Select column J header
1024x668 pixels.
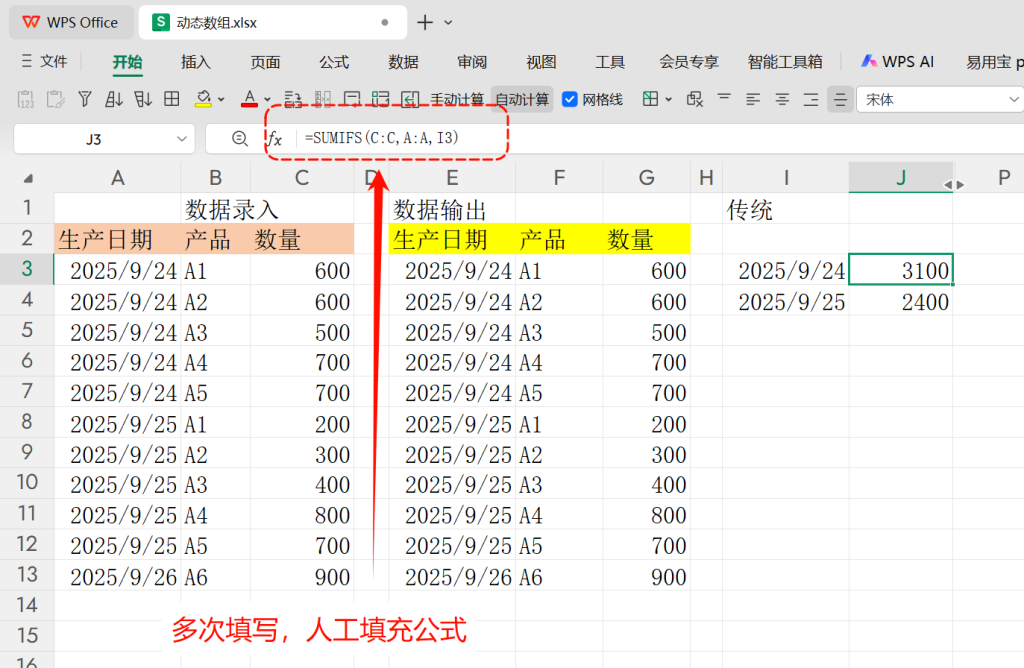(901, 177)
